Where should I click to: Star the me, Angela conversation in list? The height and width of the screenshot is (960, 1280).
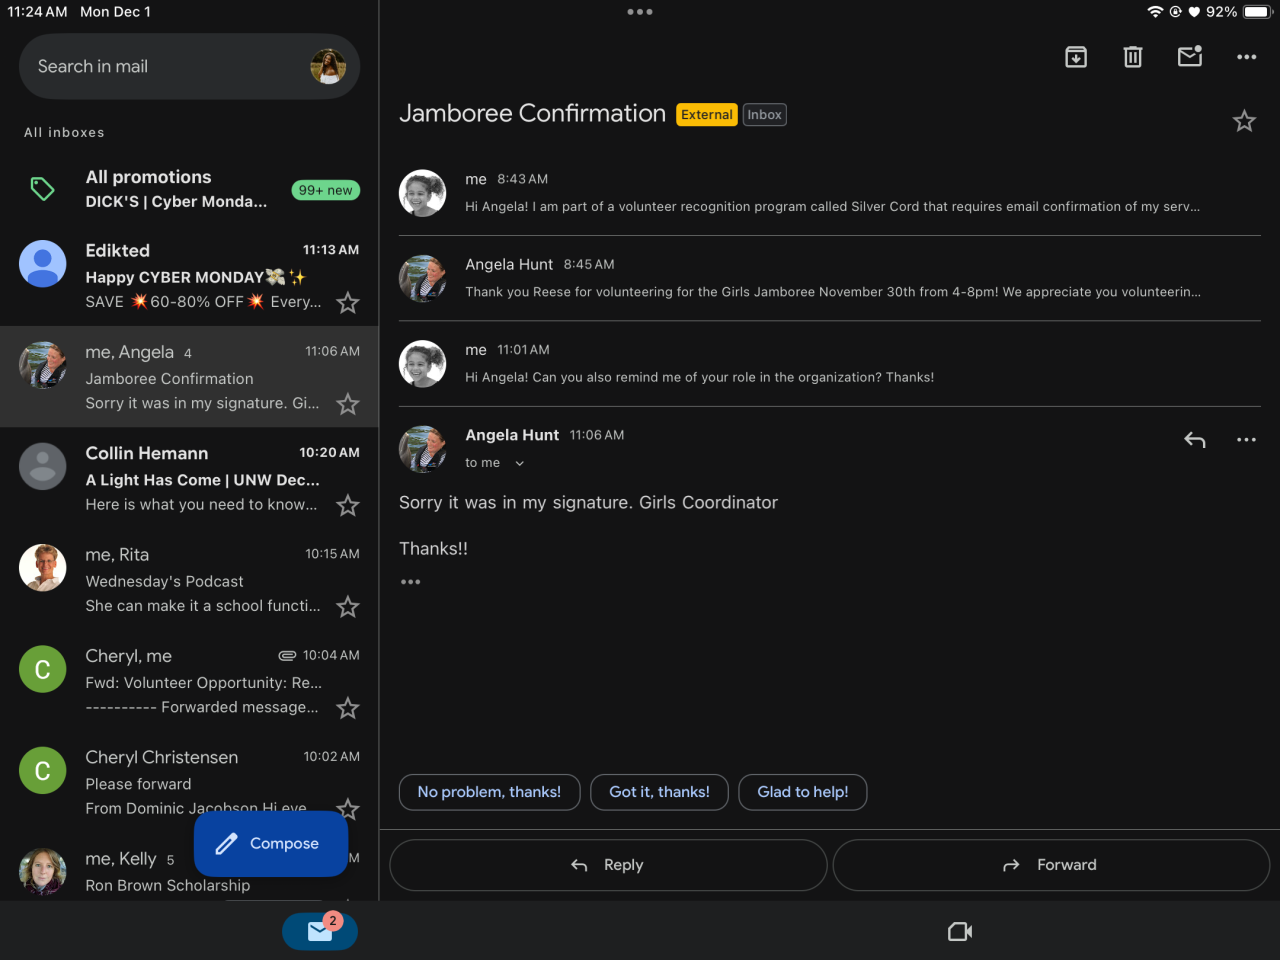[x=348, y=404]
